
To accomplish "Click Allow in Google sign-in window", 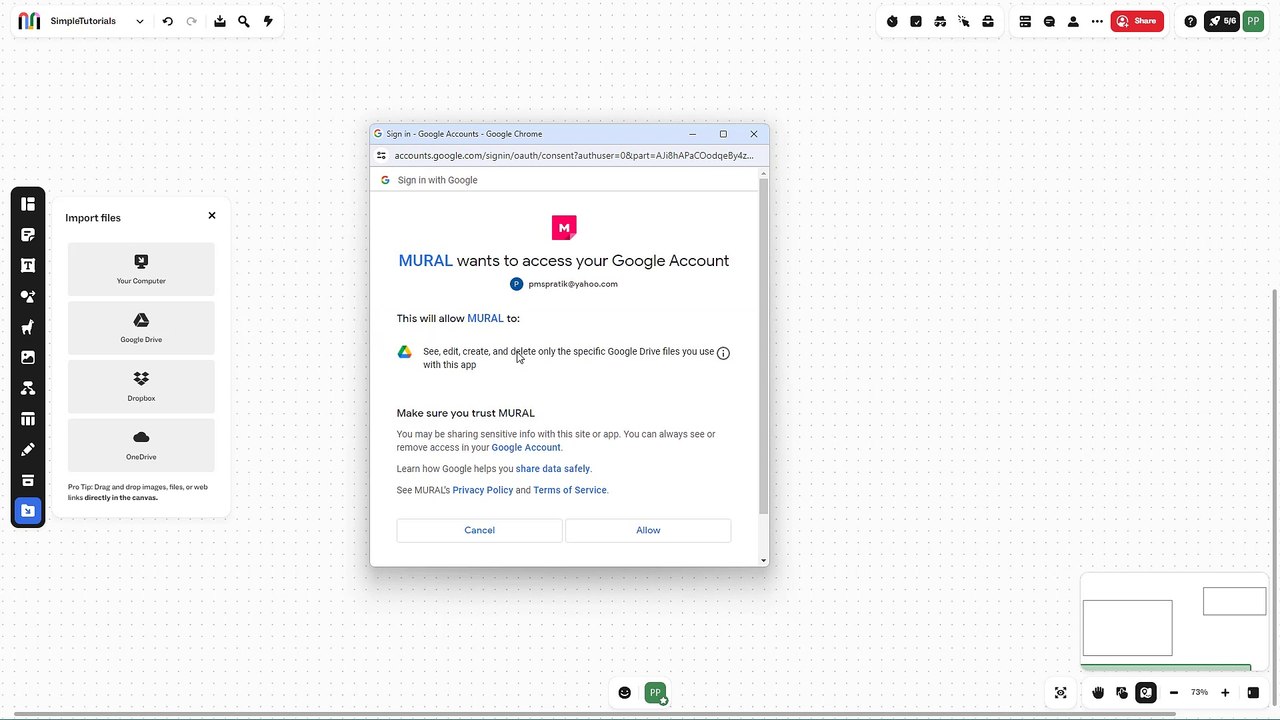I will pos(648,530).
